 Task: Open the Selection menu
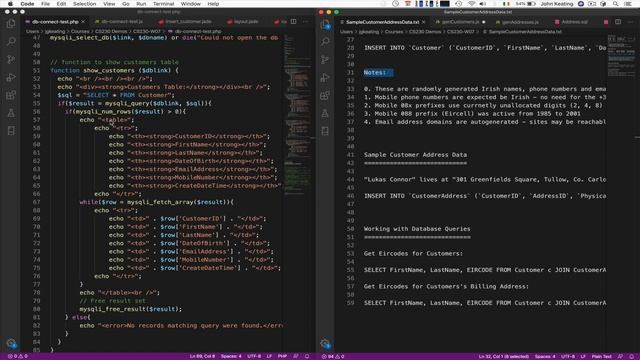click(x=84, y=4)
